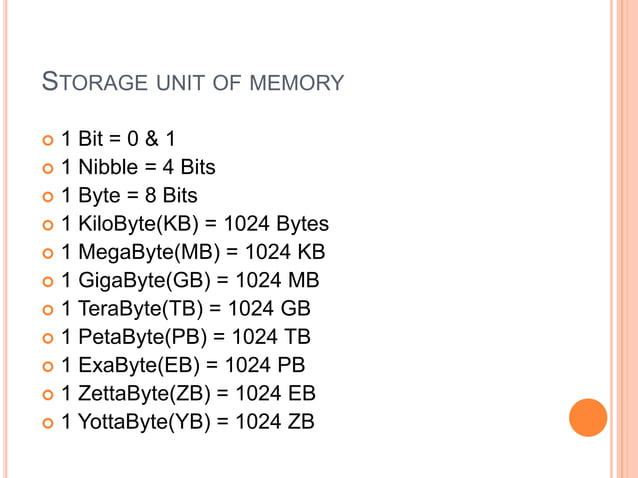This screenshot has width=638, height=478.
Task: Click the bullet marker beside "1 Byte = 8 Bits"
Action: 46,196
